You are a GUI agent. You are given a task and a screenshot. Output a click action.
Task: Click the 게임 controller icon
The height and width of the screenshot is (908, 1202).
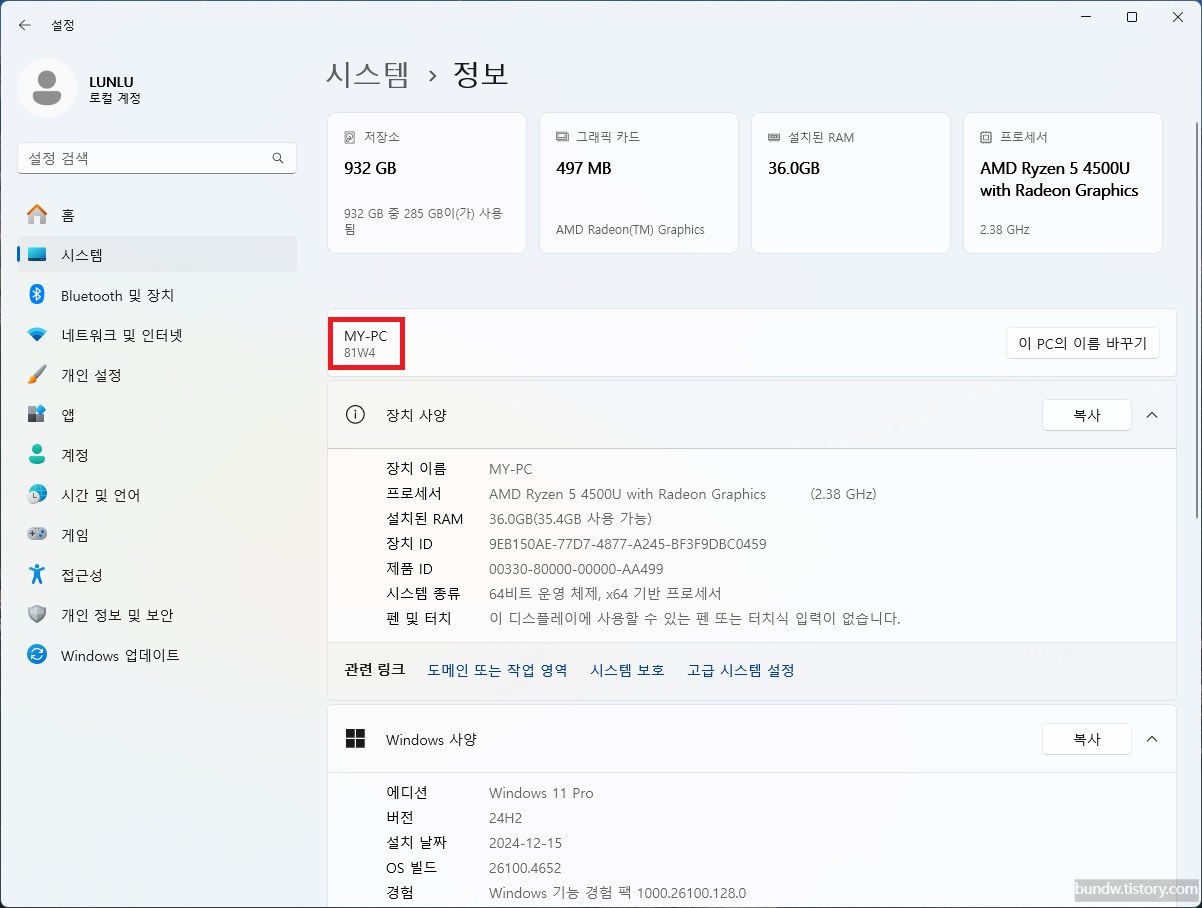click(37, 535)
